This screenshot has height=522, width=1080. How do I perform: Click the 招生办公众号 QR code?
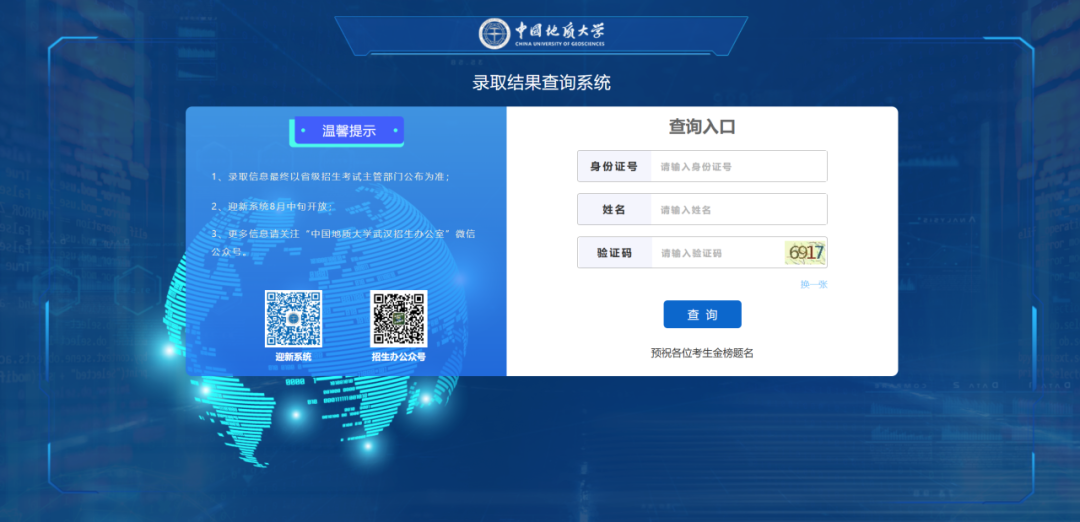[399, 318]
